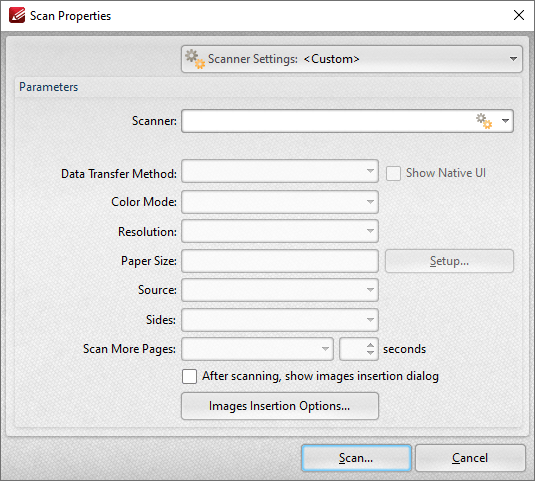Expand the Scanner dropdown arrow
The image size is (535, 481).
(x=505, y=121)
